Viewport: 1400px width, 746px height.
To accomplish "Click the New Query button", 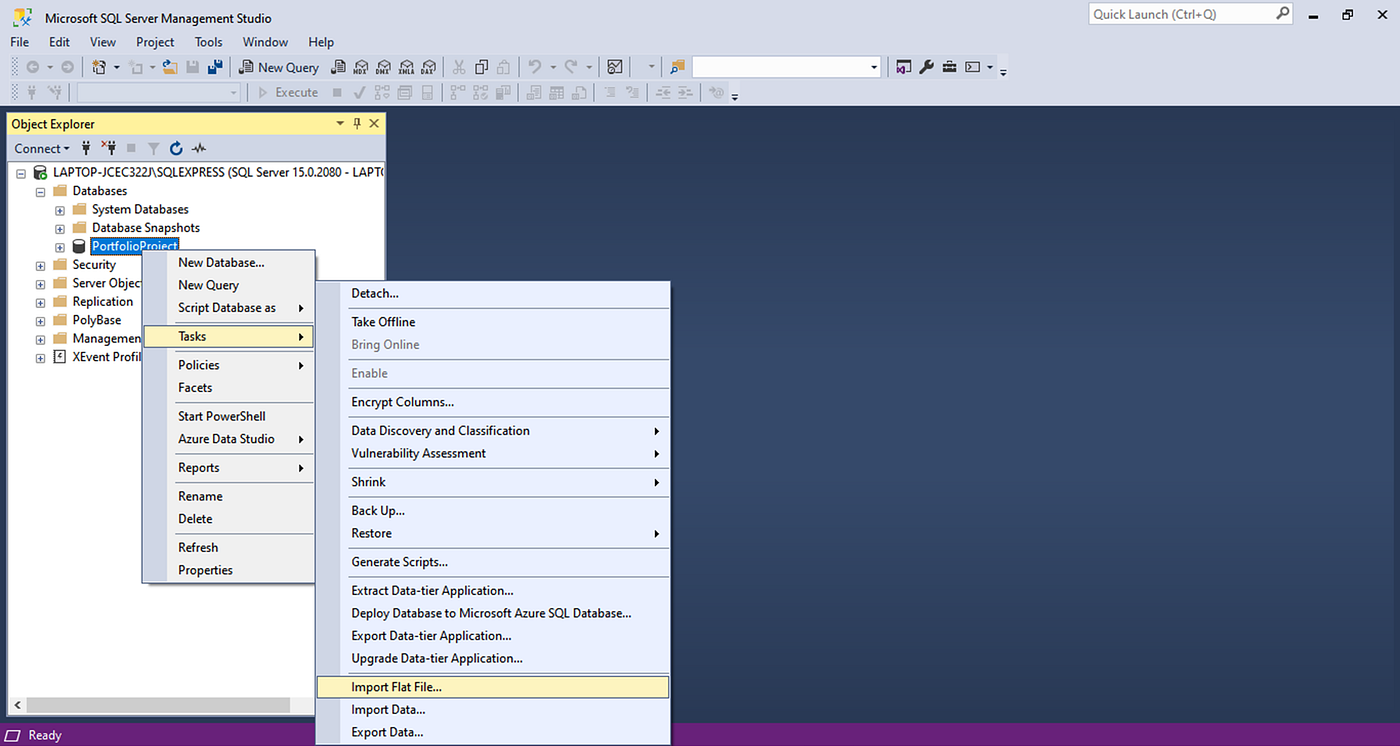I will (x=279, y=67).
